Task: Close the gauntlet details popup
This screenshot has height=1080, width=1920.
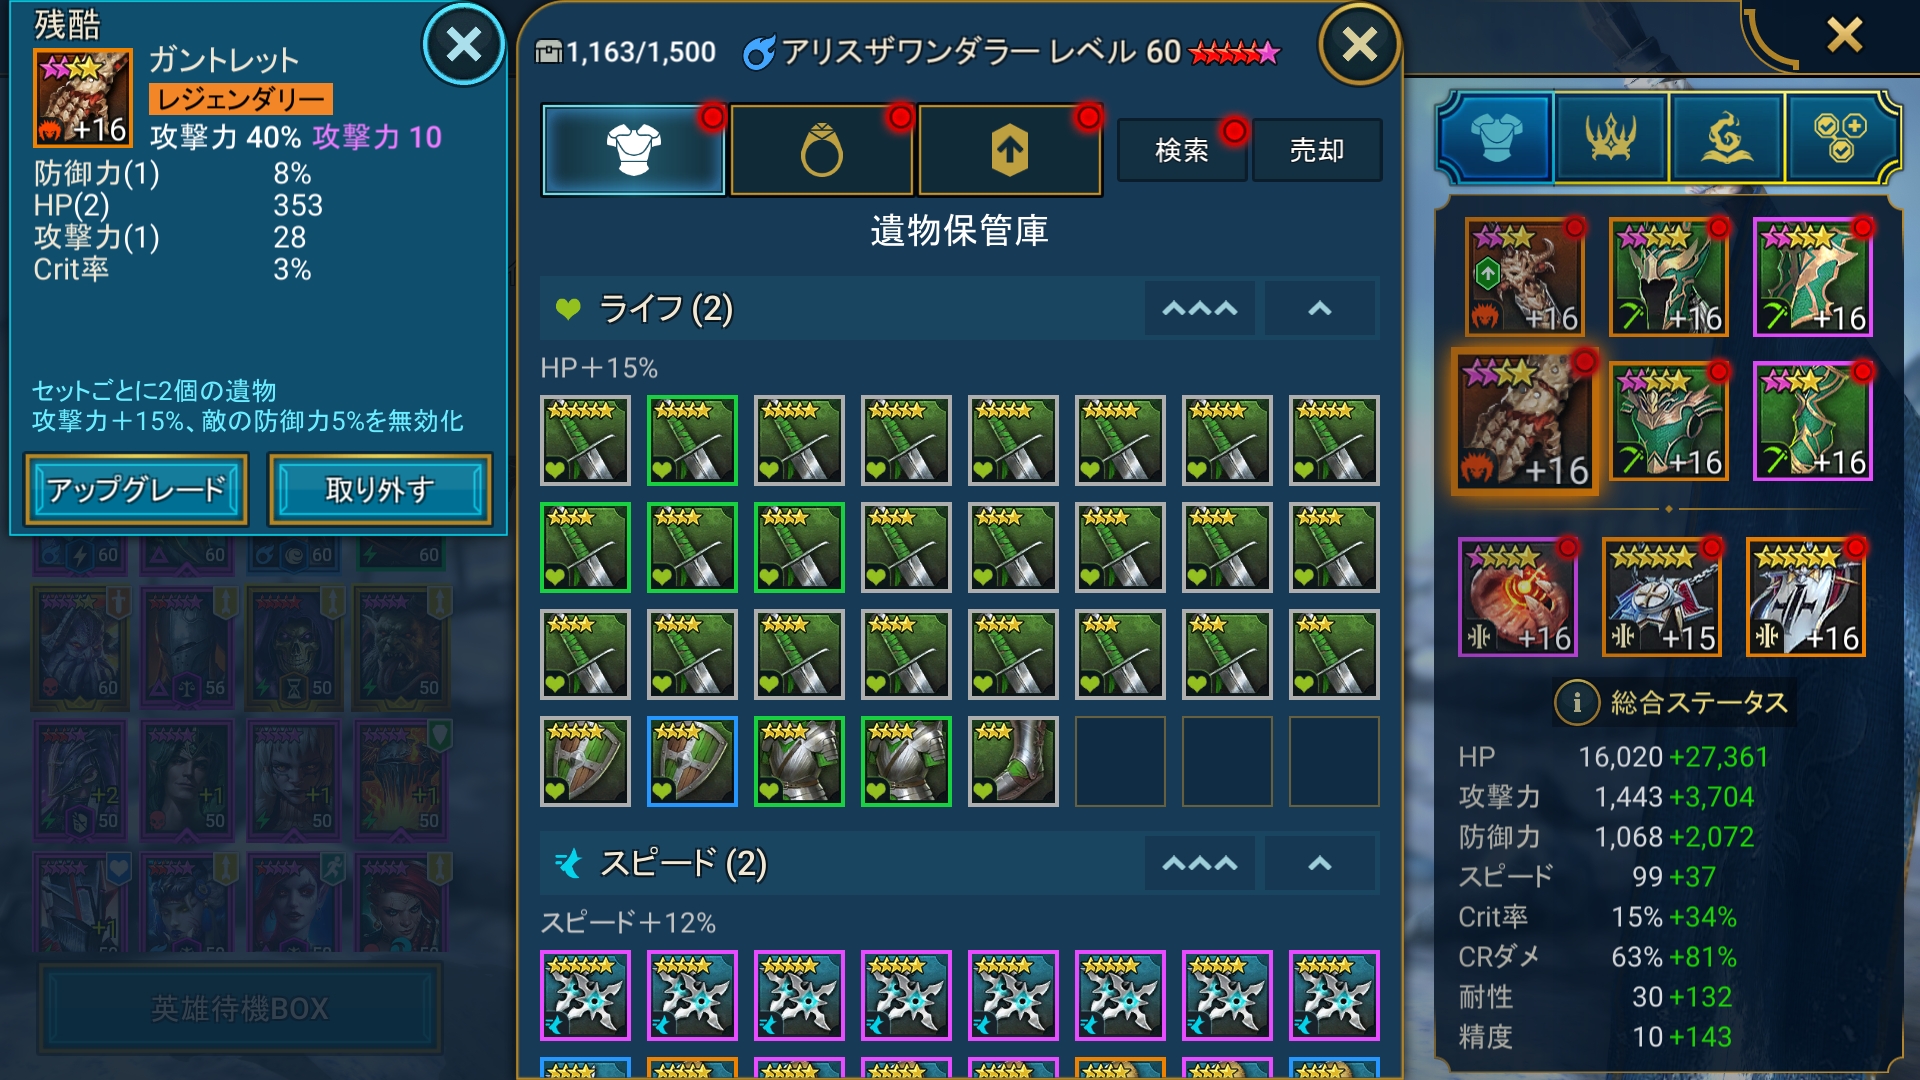Action: click(x=463, y=45)
